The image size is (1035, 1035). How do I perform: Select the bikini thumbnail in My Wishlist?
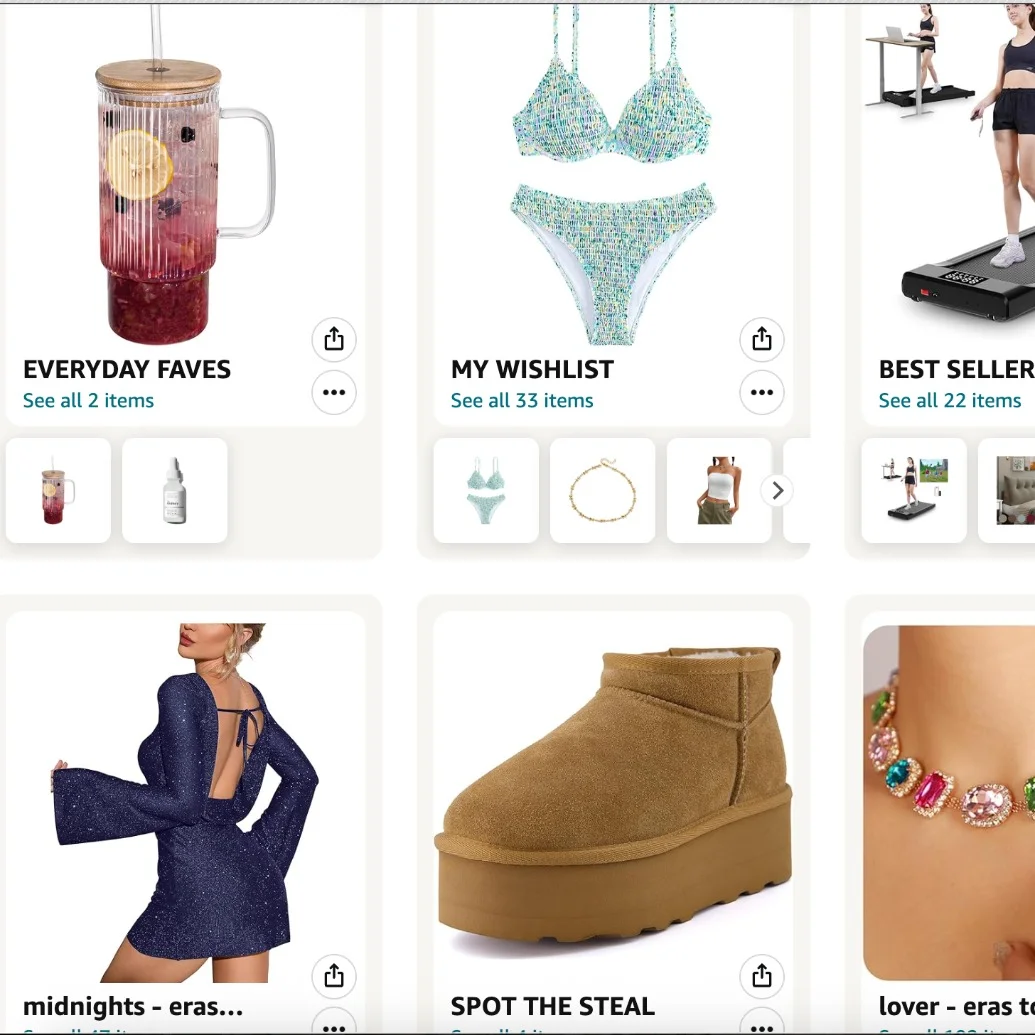coord(486,490)
